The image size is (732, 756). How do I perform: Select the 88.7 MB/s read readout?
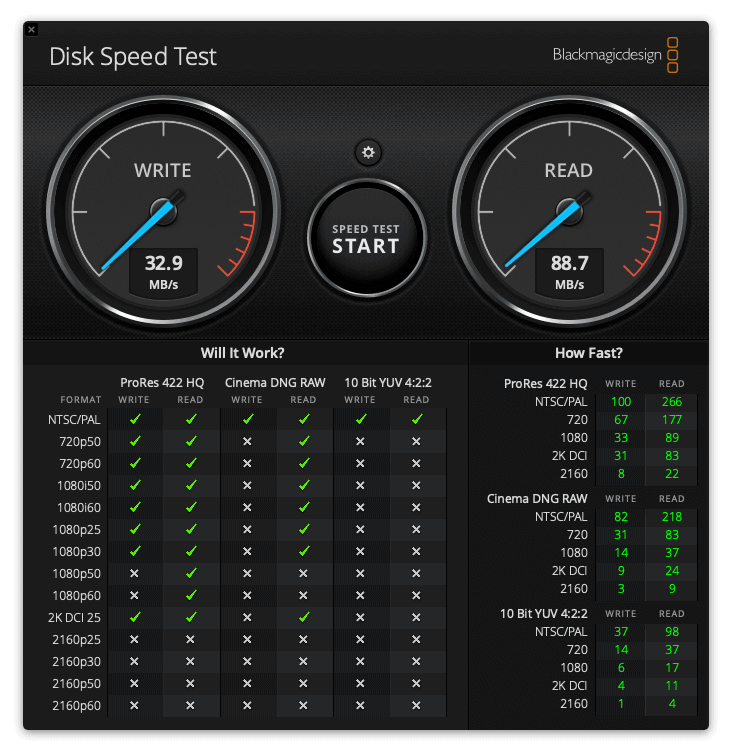(x=568, y=271)
